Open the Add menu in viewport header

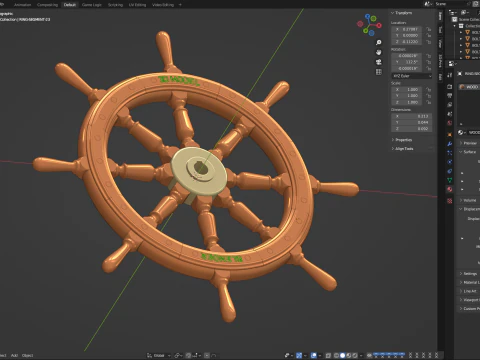14,355
